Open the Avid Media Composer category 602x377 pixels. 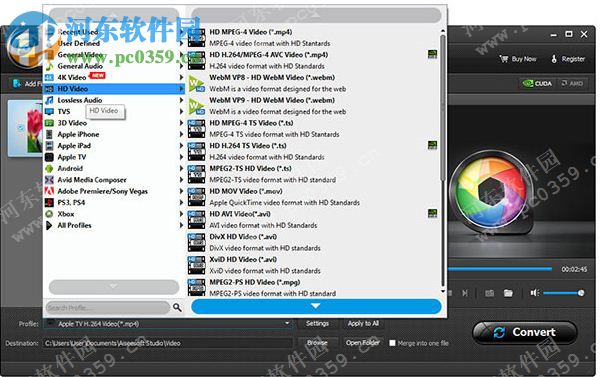(x=114, y=180)
